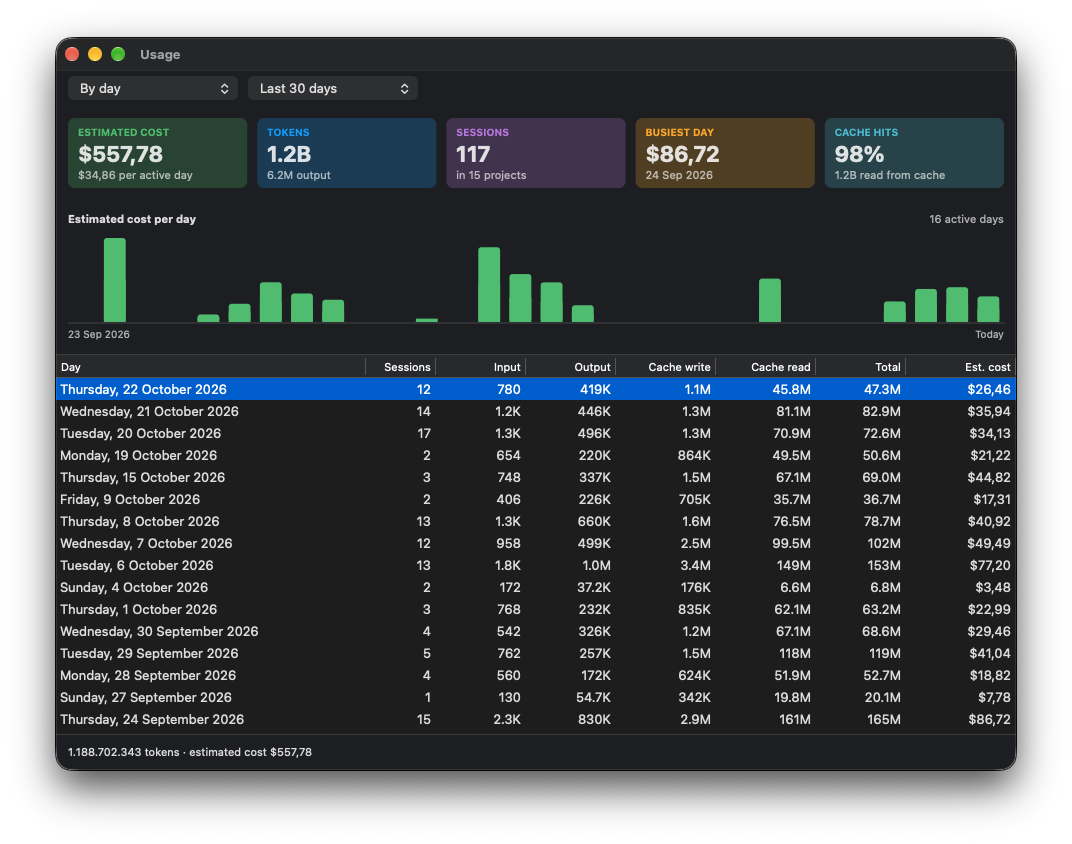
Task: Close the Usage window with red button
Action: coord(72,54)
